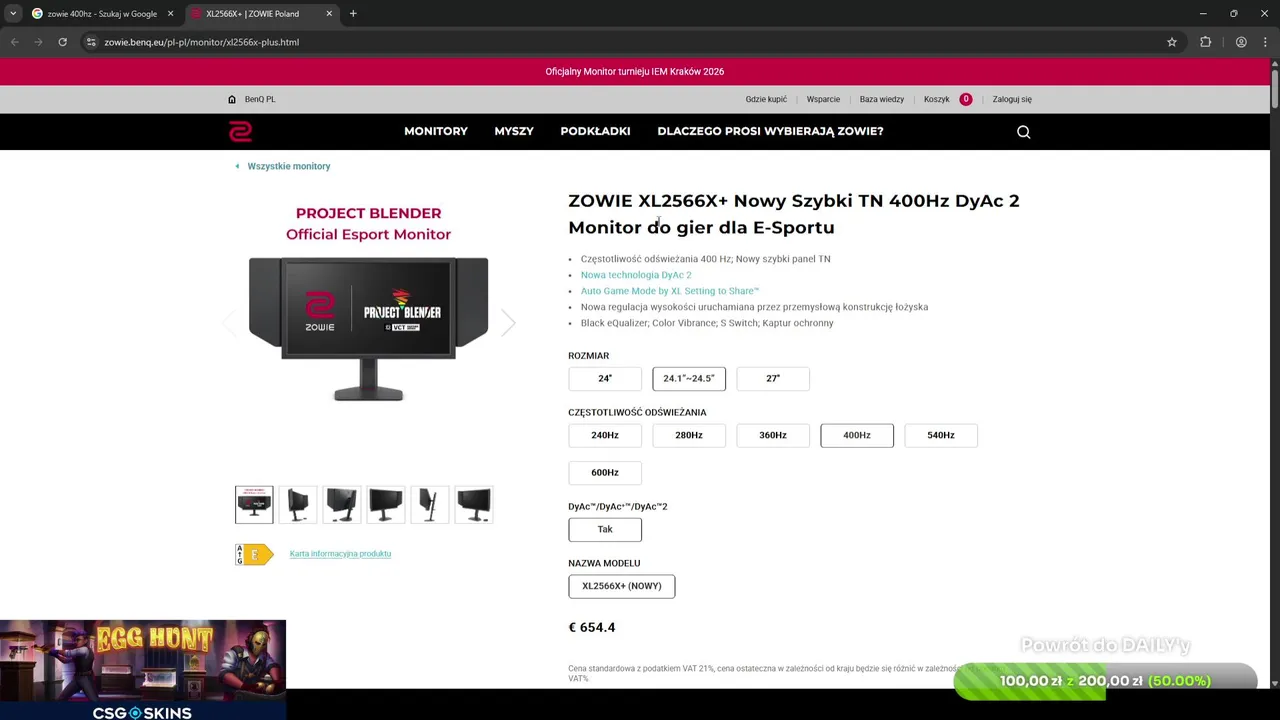
Task: Open the Chrome three-dot menu
Action: tap(1264, 42)
